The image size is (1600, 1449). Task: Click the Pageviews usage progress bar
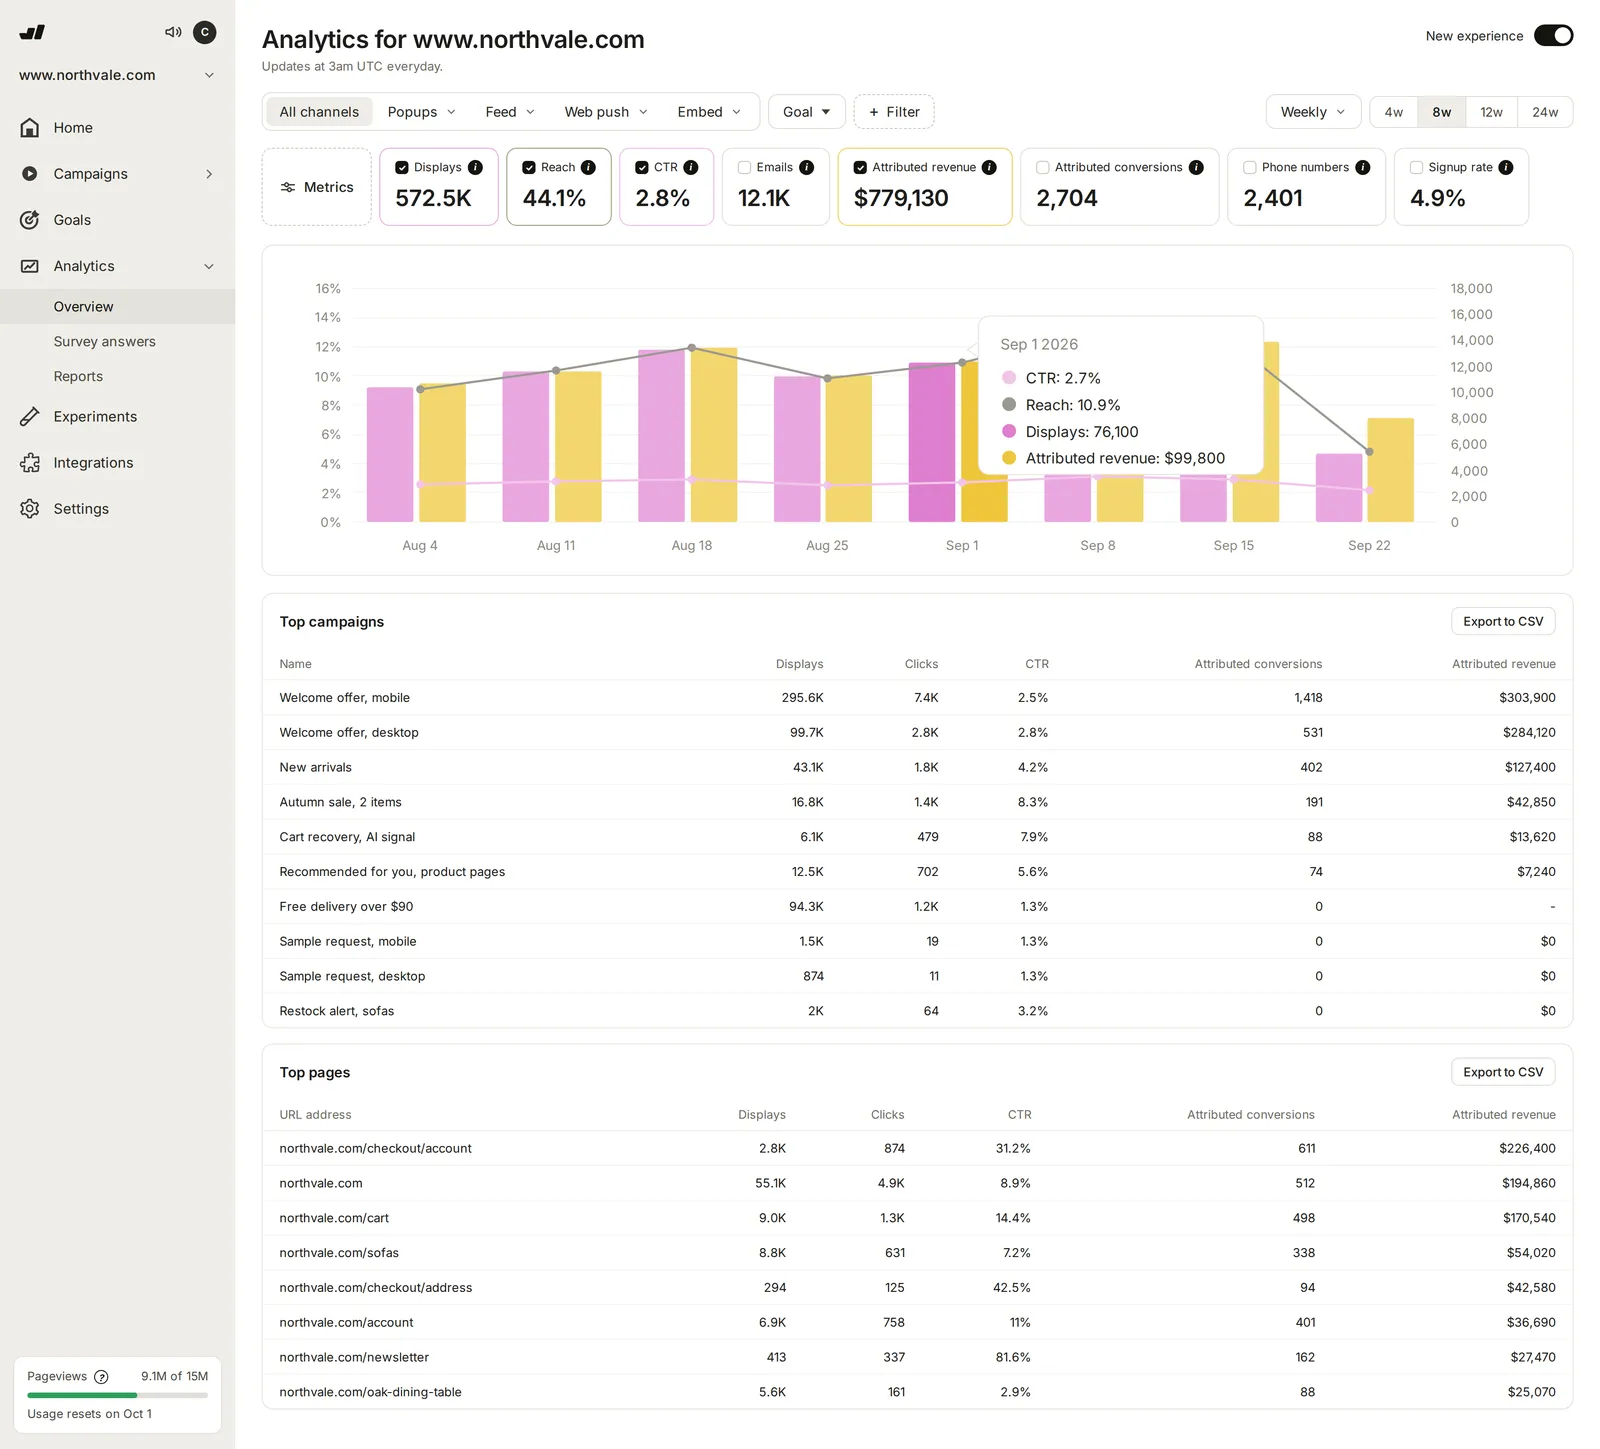tap(117, 1395)
